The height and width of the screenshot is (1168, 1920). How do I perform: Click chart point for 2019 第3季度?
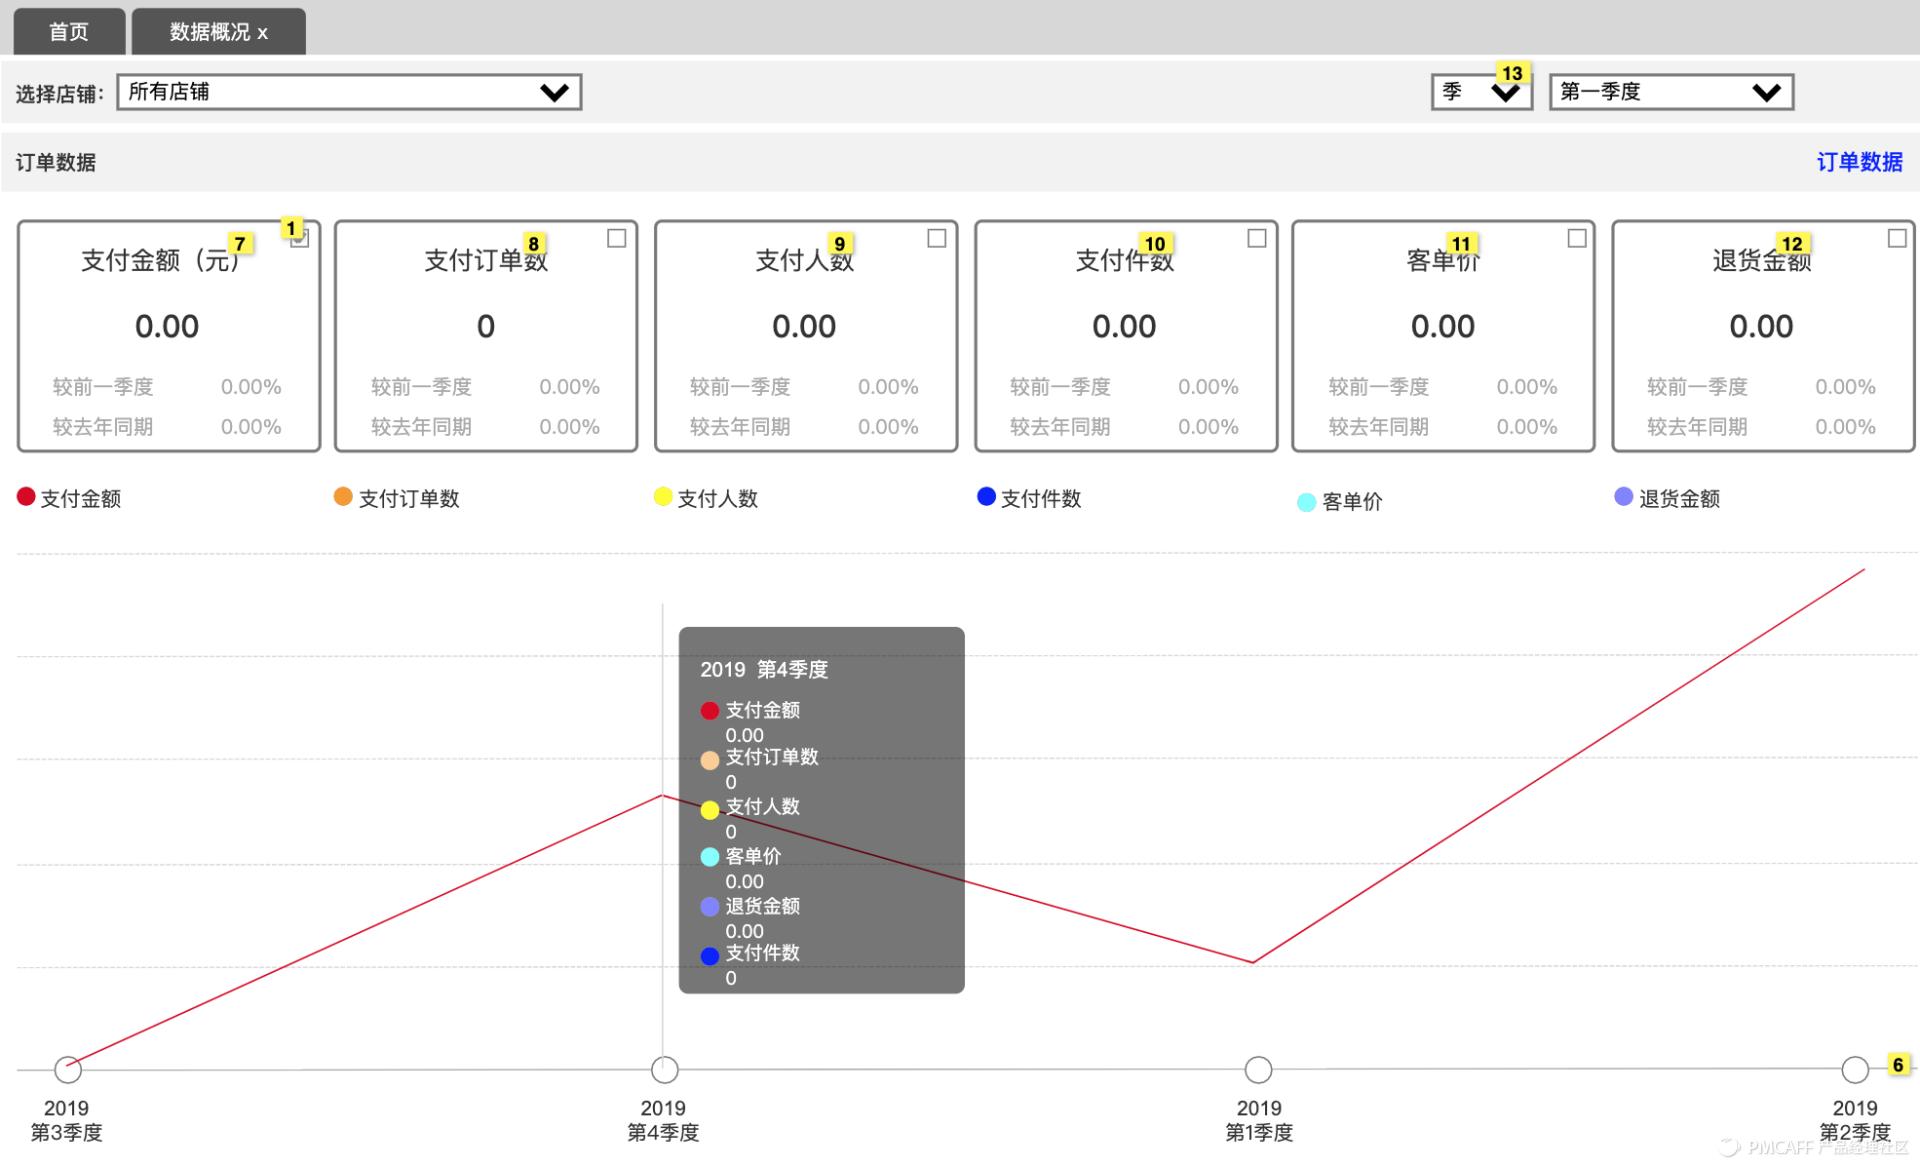click(67, 1069)
